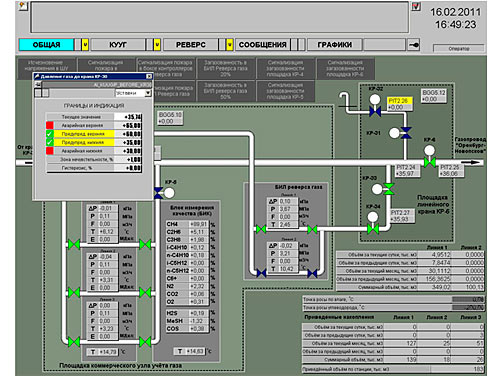Click the upper alarm value field +65.00

(x=128, y=125)
